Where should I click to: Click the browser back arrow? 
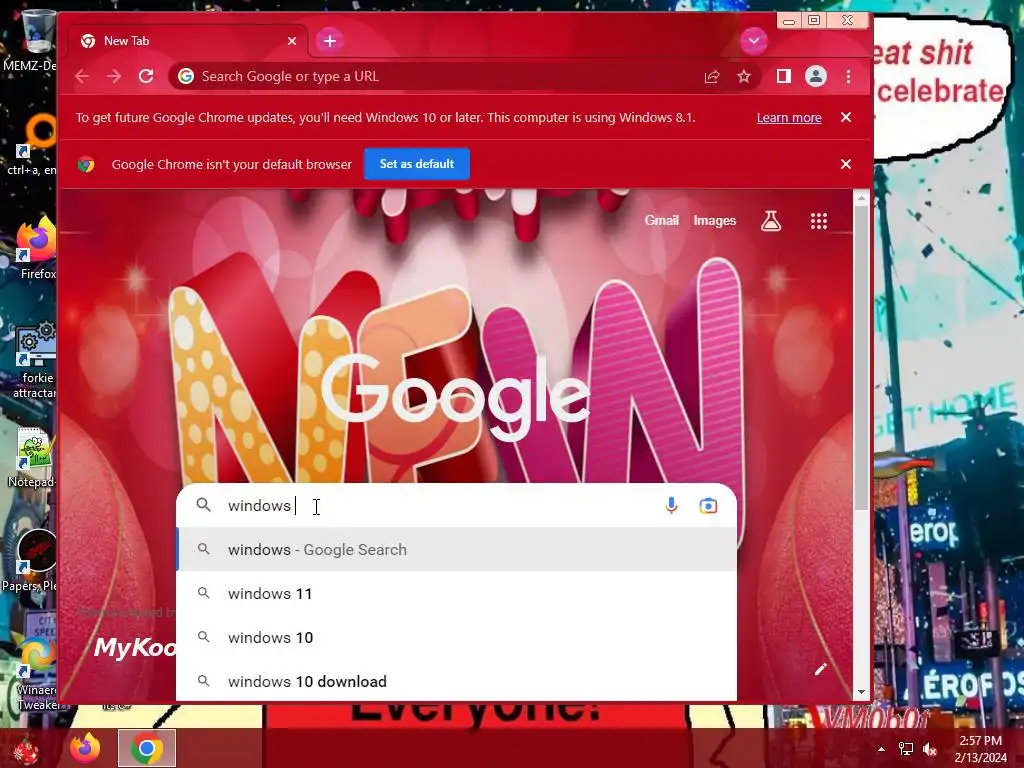pyautogui.click(x=82, y=76)
